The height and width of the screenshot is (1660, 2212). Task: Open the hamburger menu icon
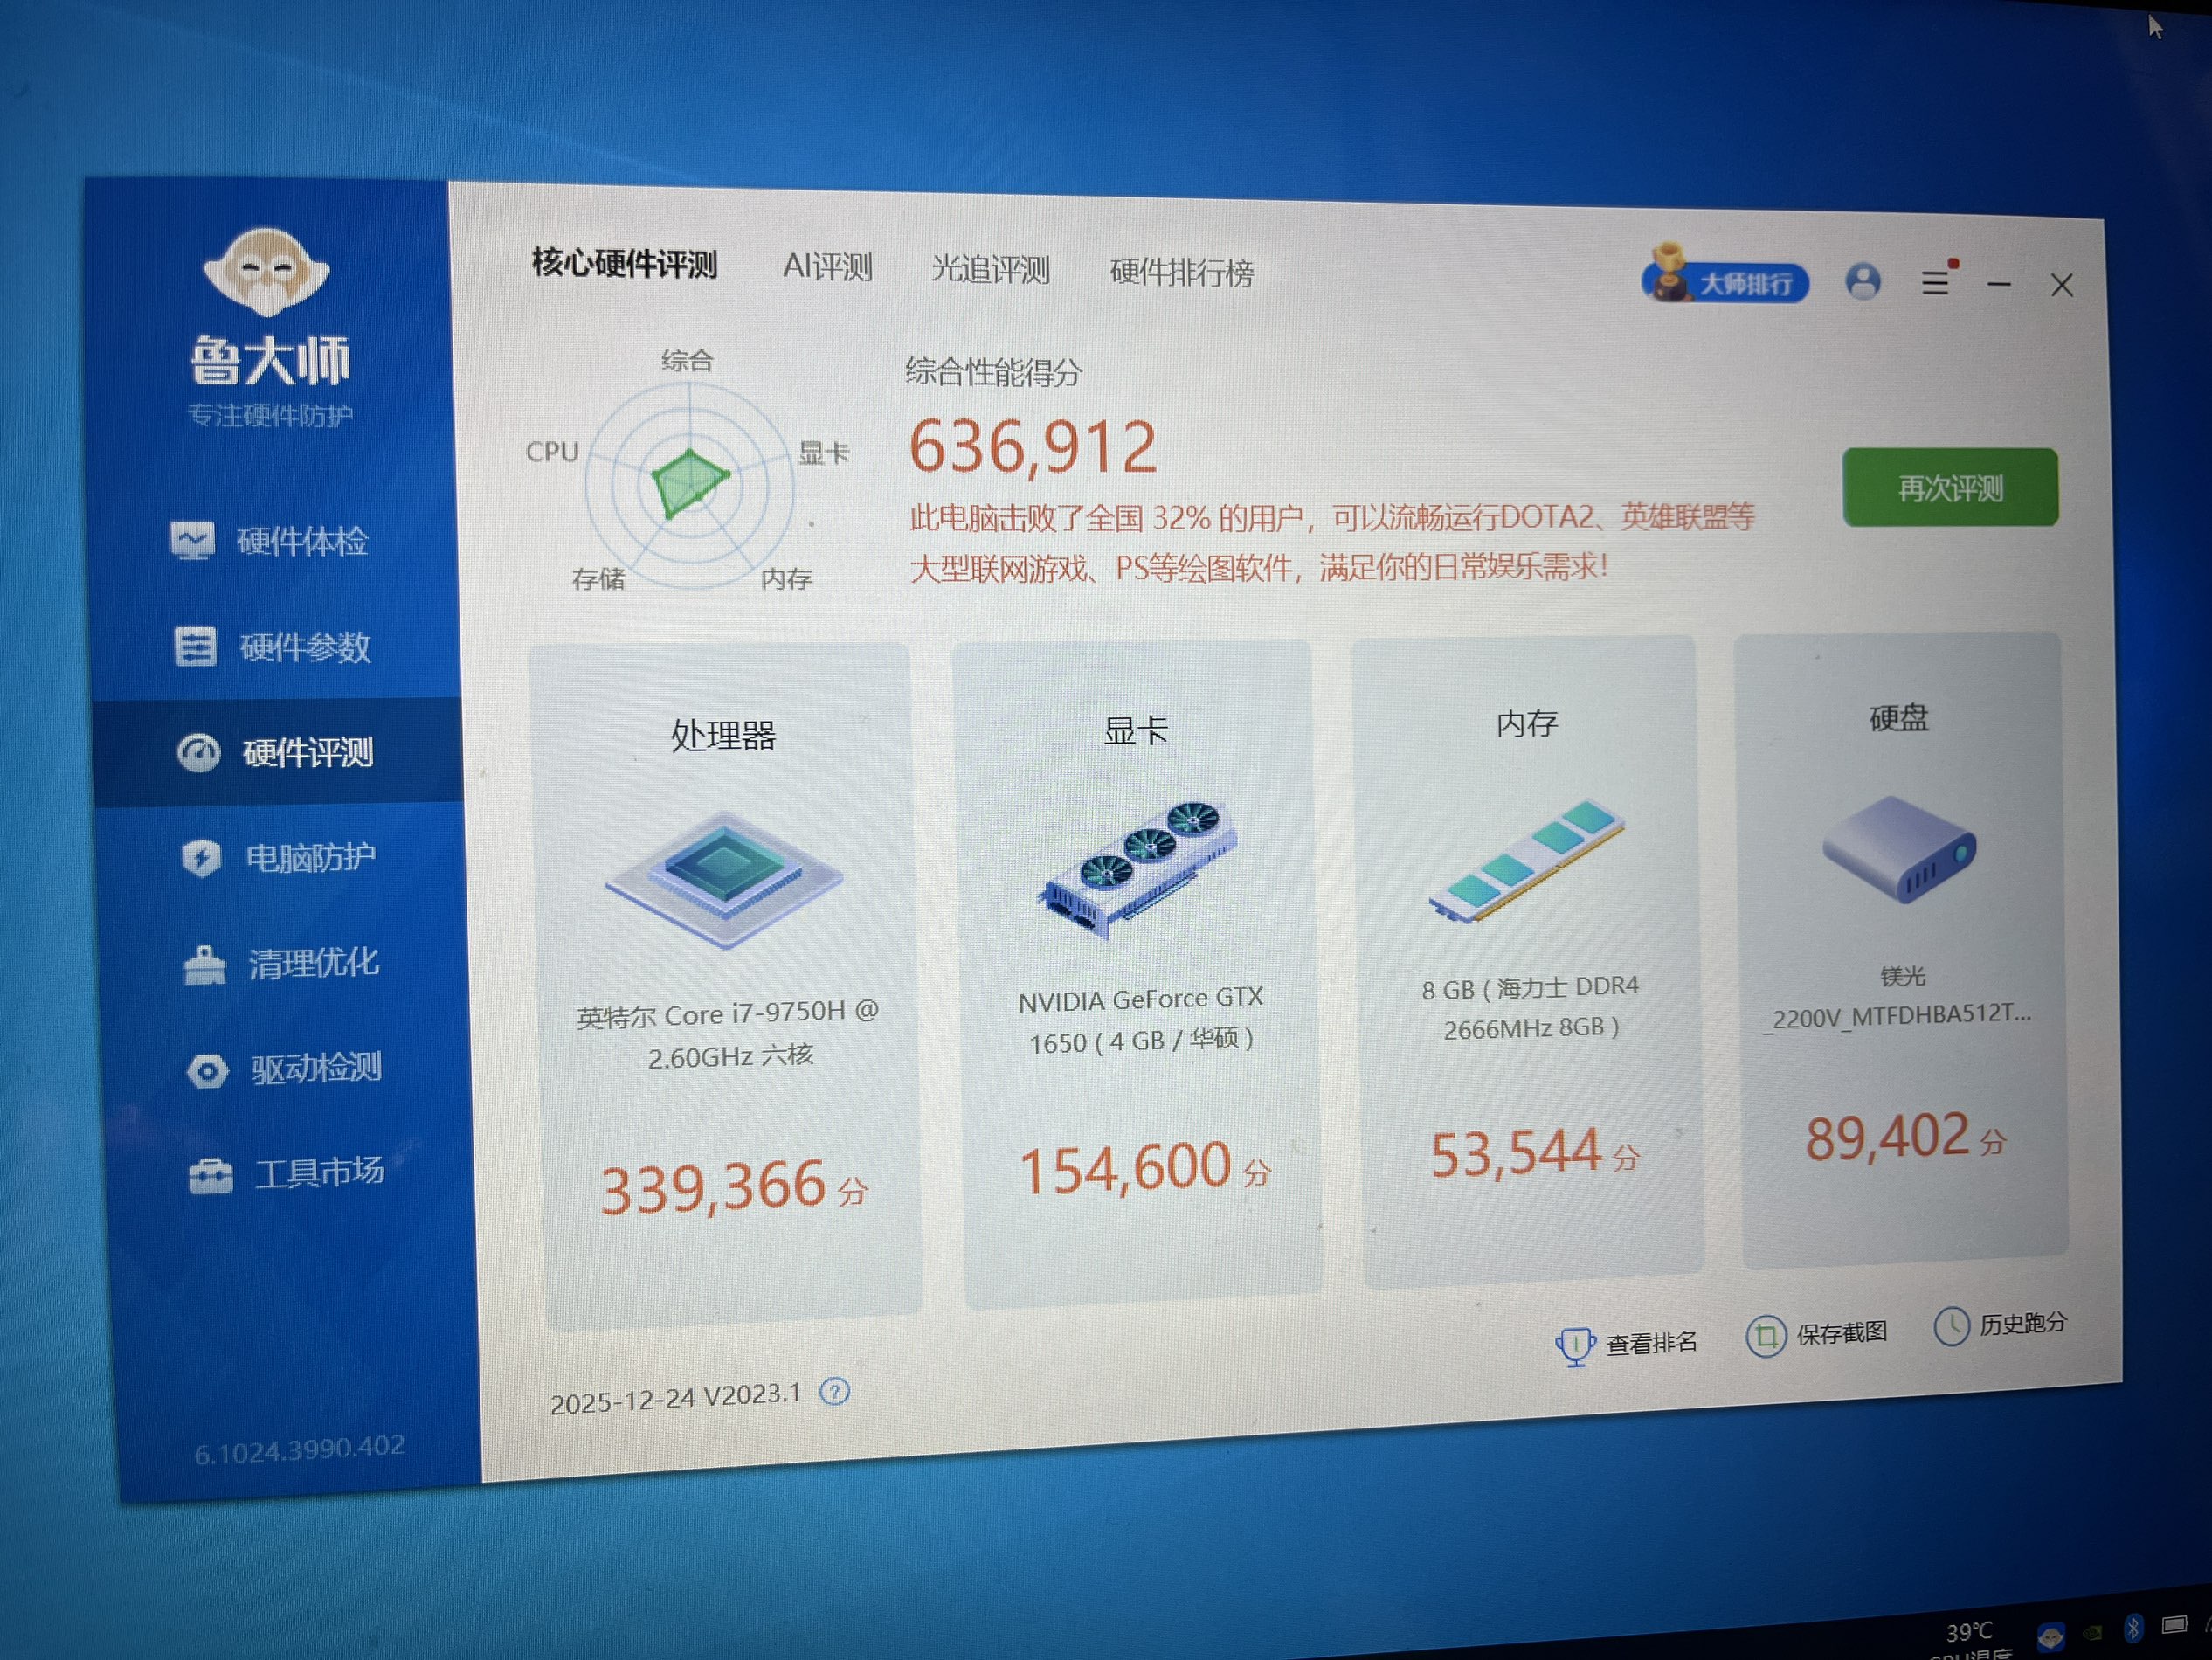[1935, 283]
